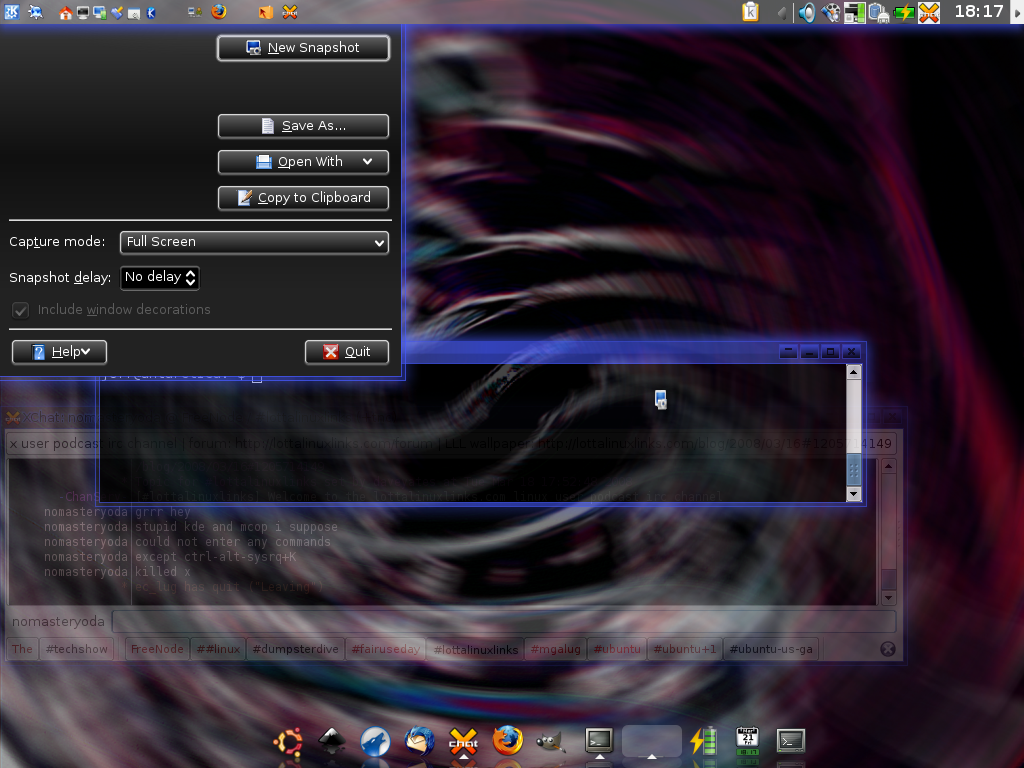The height and width of the screenshot is (768, 1024).
Task: Switch to ##linux channel tab
Action: pos(218,649)
